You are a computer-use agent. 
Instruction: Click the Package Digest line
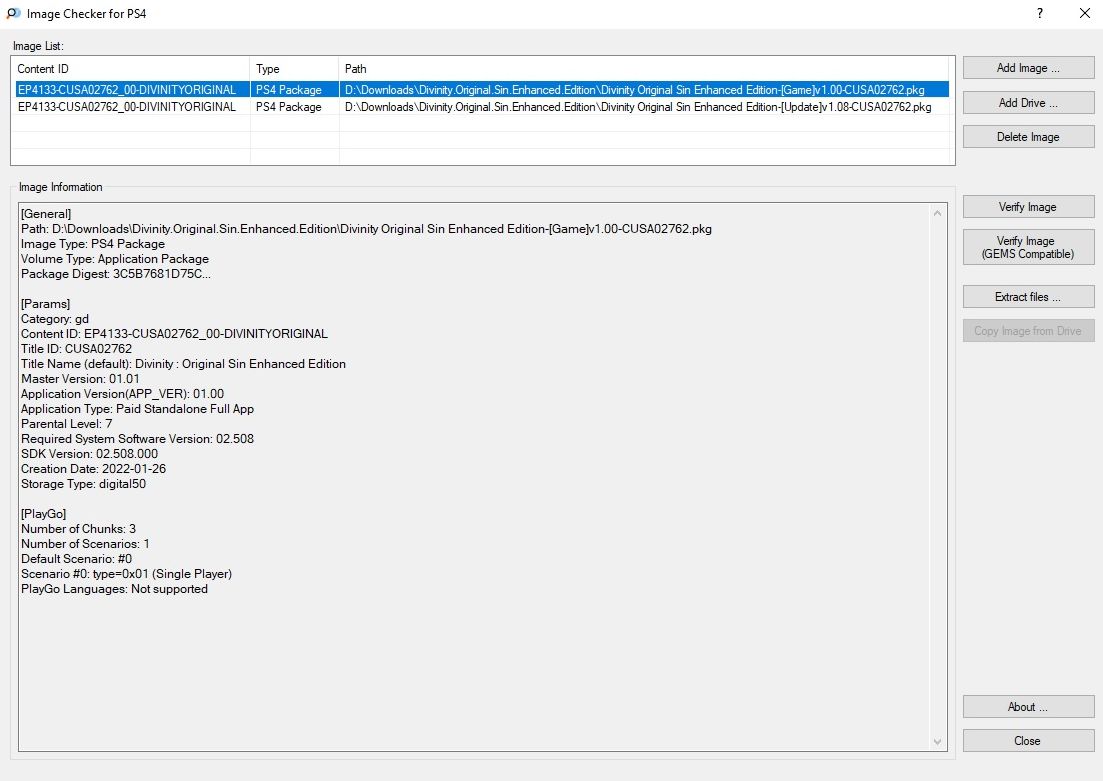(116, 274)
